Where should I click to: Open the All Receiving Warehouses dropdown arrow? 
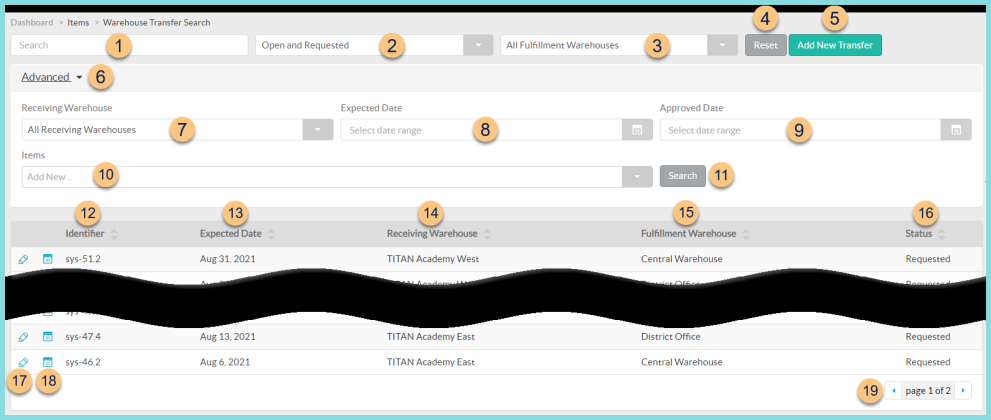point(318,130)
